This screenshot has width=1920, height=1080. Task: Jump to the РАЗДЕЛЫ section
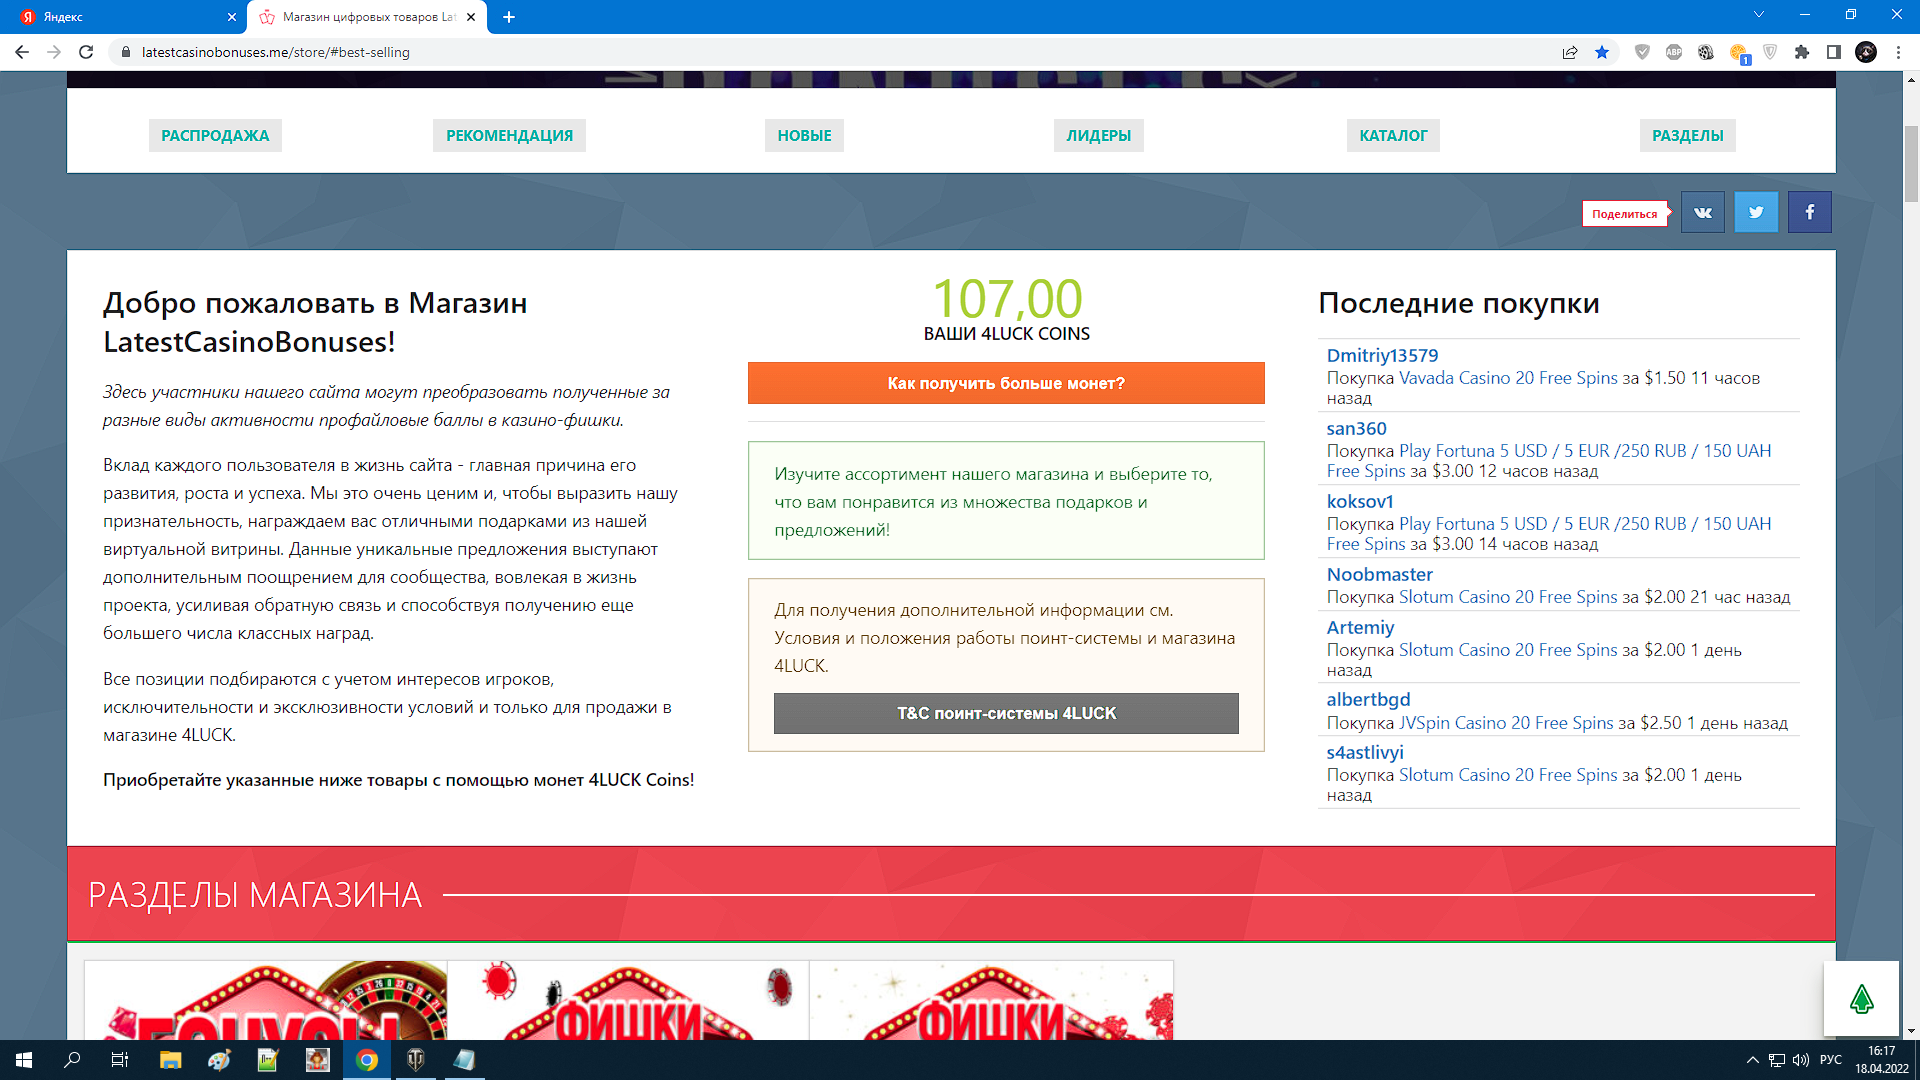(1687, 136)
